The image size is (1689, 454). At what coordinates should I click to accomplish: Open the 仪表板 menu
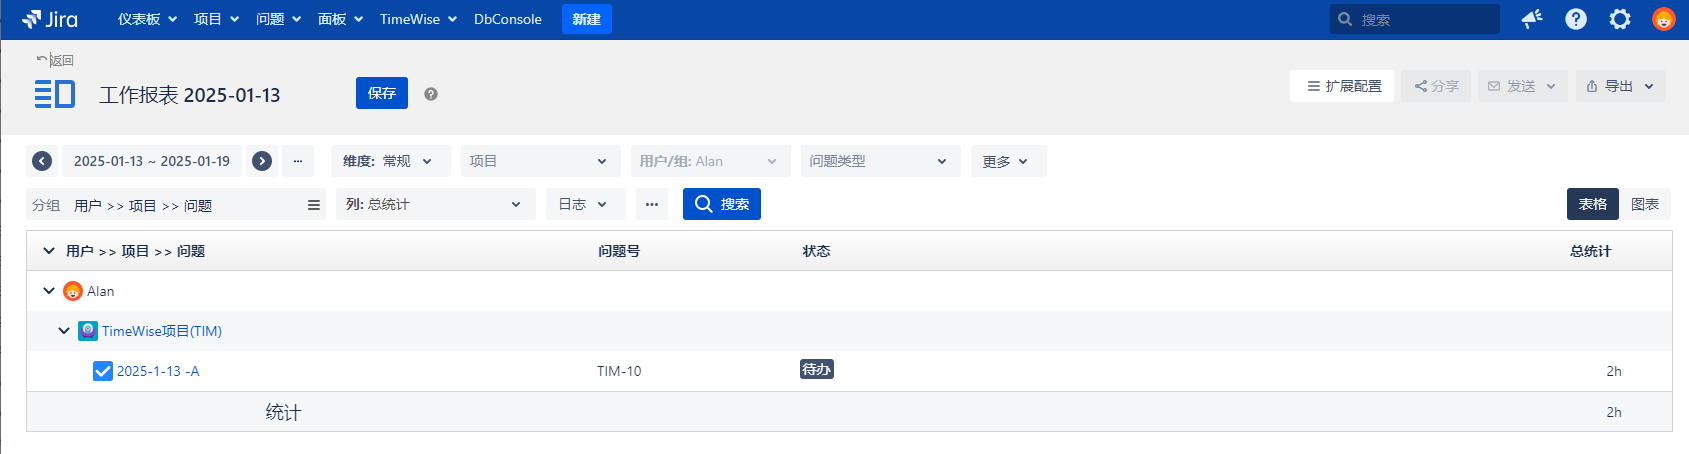147,19
